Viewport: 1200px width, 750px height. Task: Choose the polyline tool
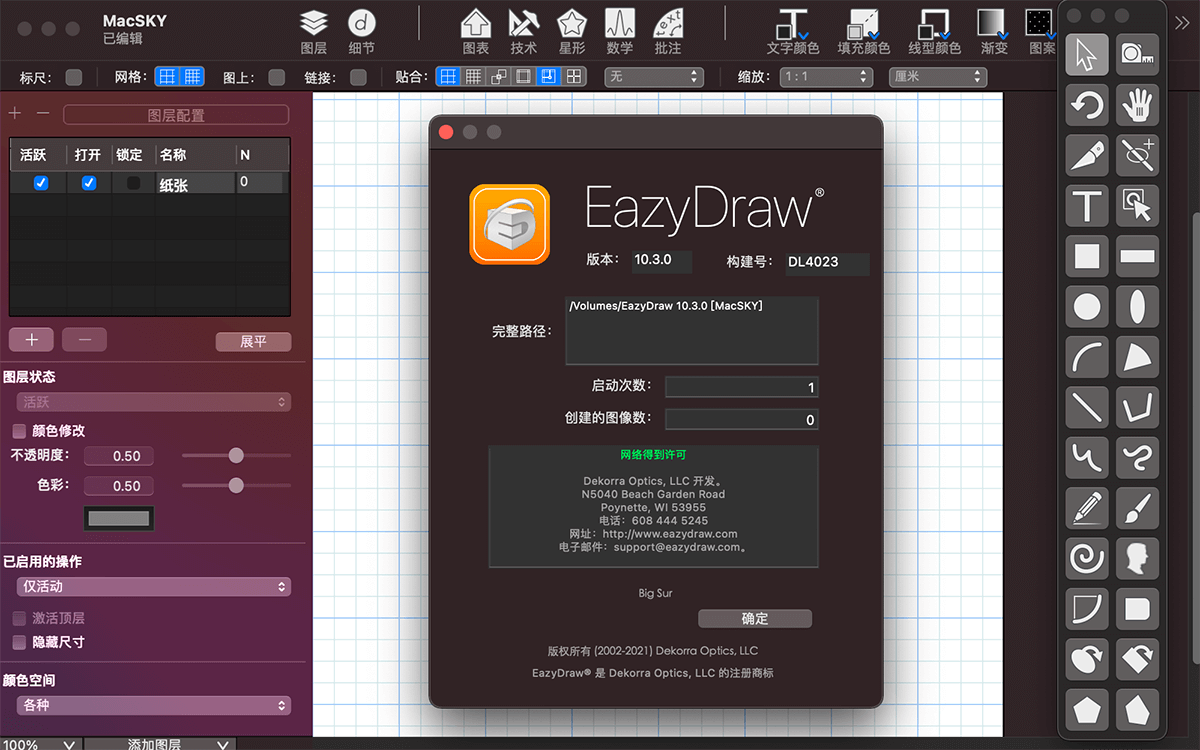click(1137, 407)
